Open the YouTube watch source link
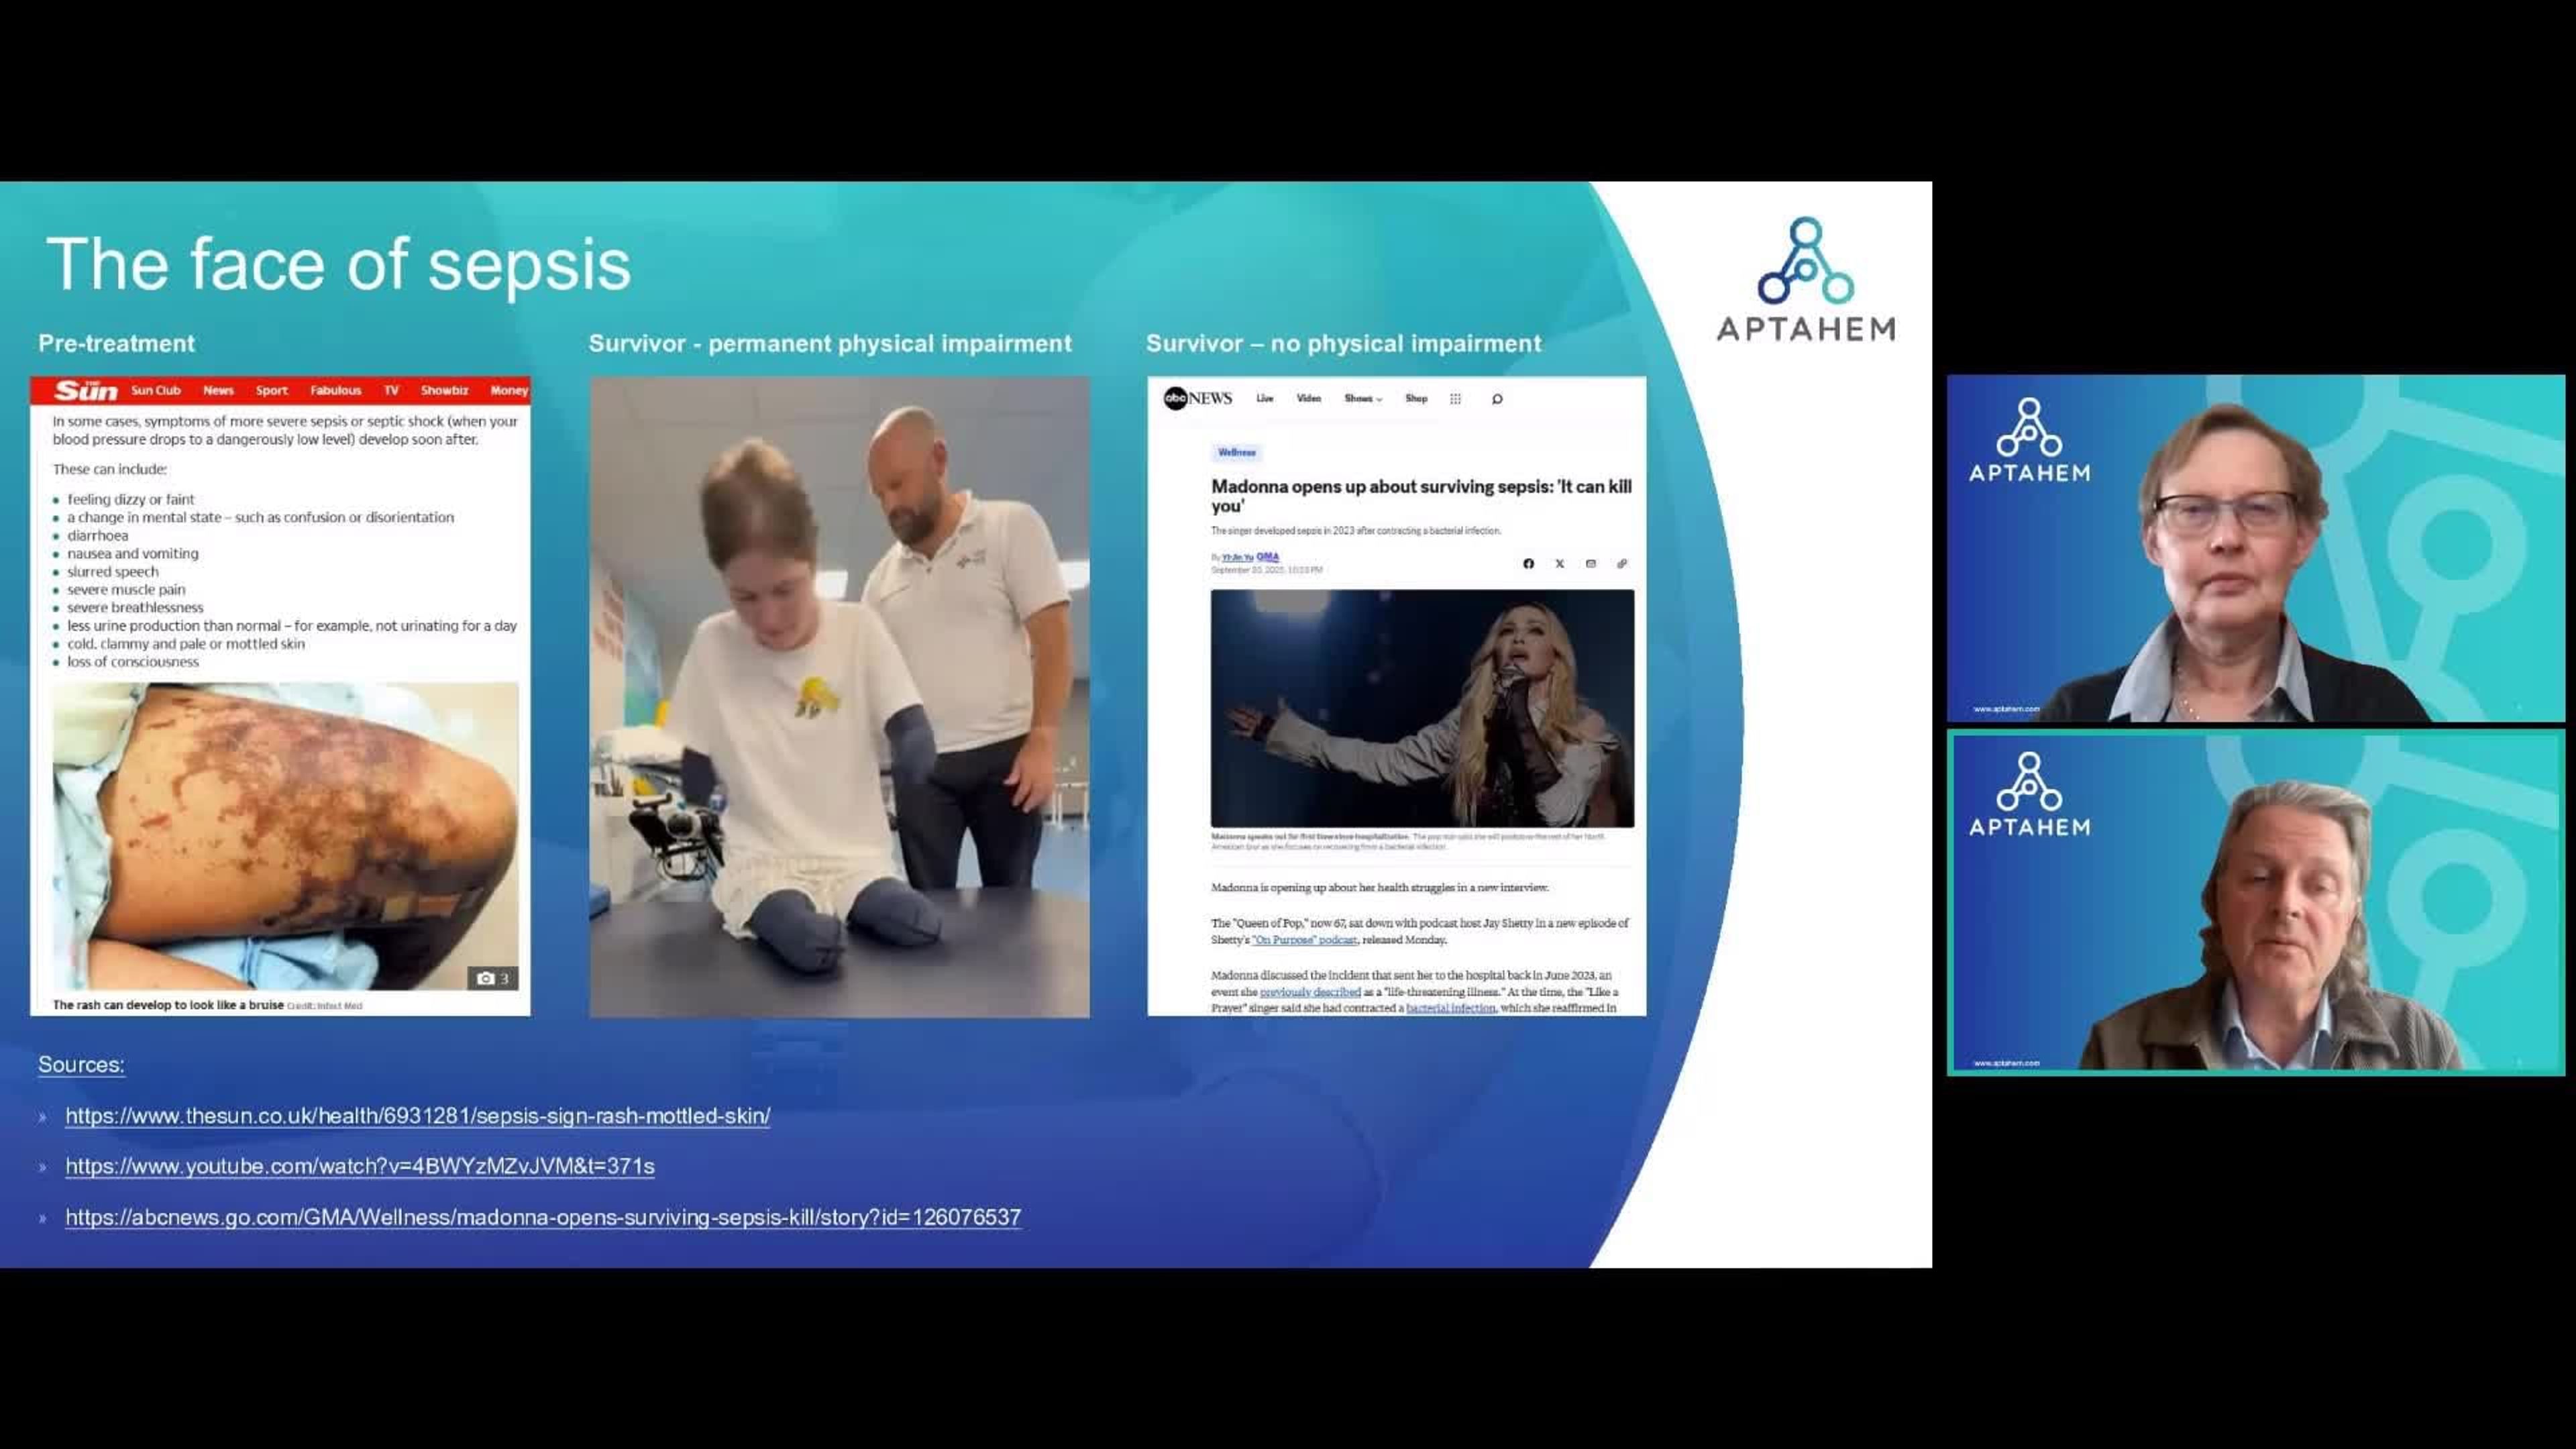Screen dimensions: 2576x1449 click(359, 1166)
